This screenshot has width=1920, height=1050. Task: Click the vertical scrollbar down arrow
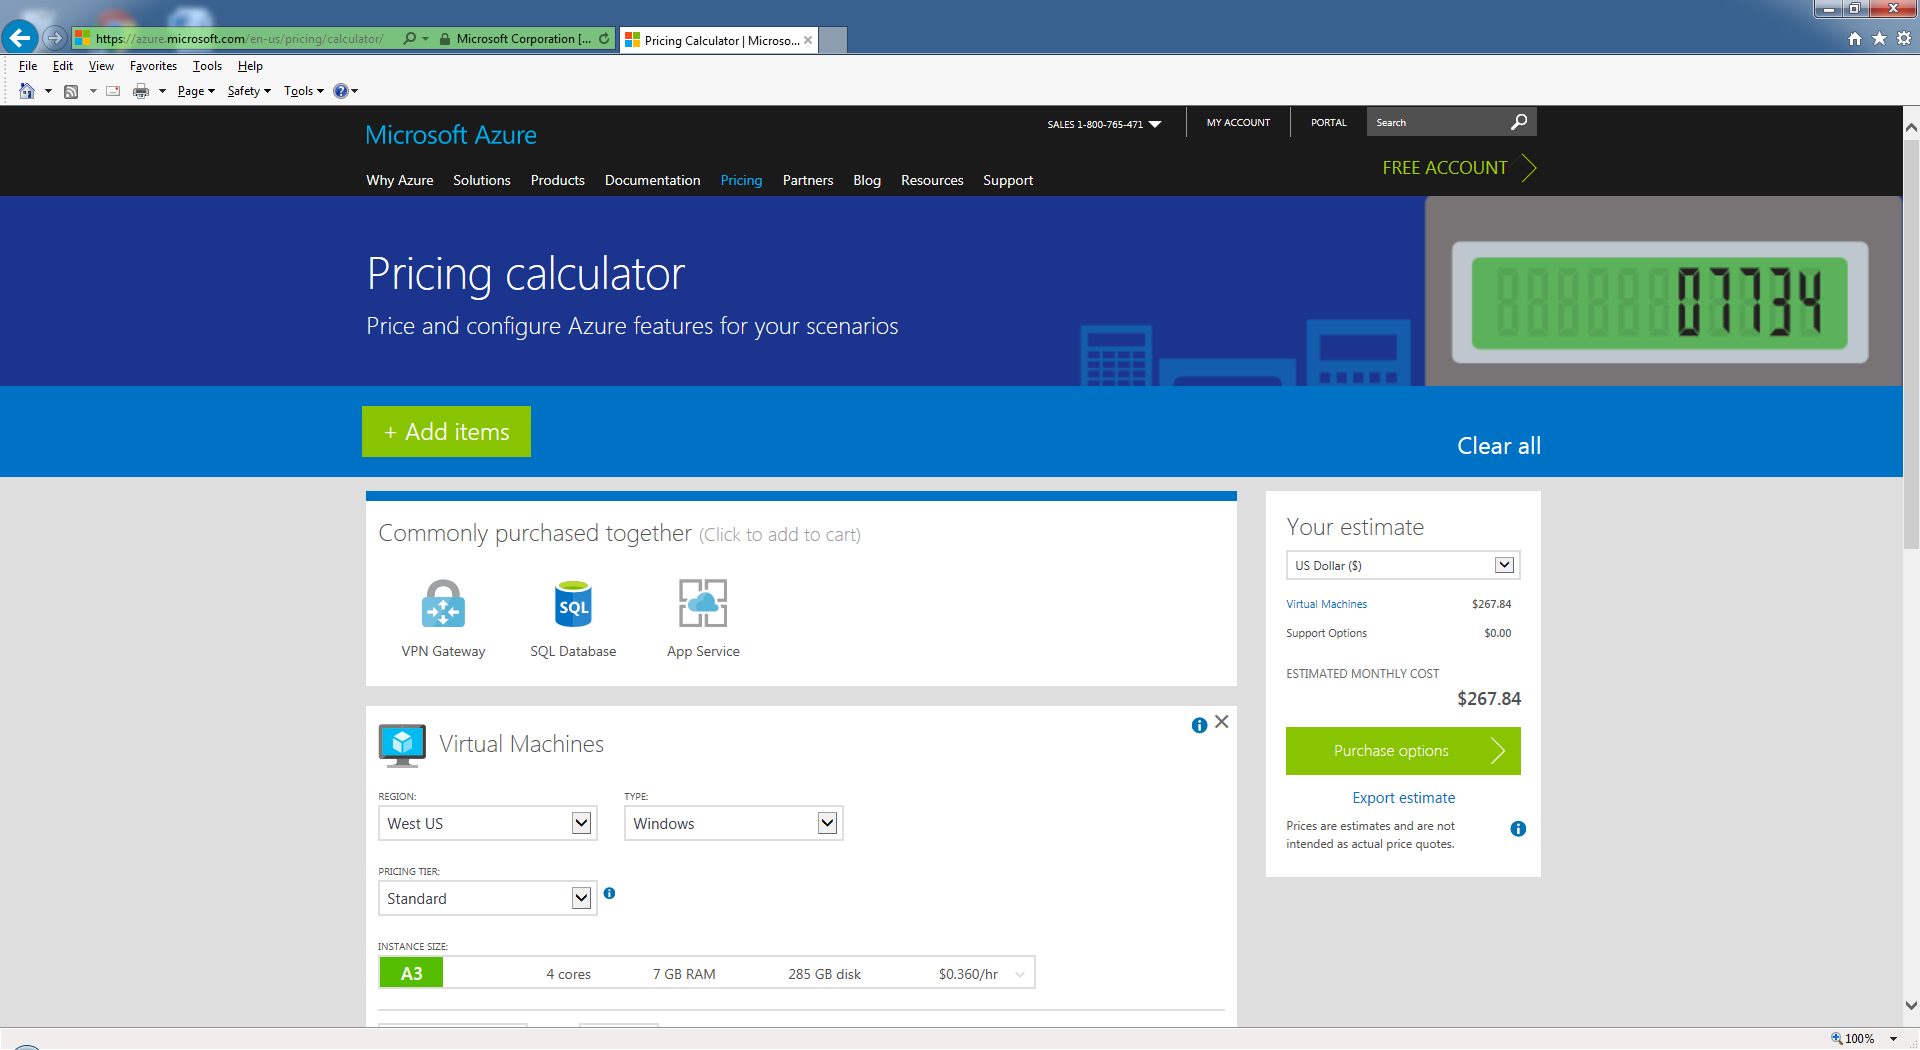pyautogui.click(x=1911, y=1006)
